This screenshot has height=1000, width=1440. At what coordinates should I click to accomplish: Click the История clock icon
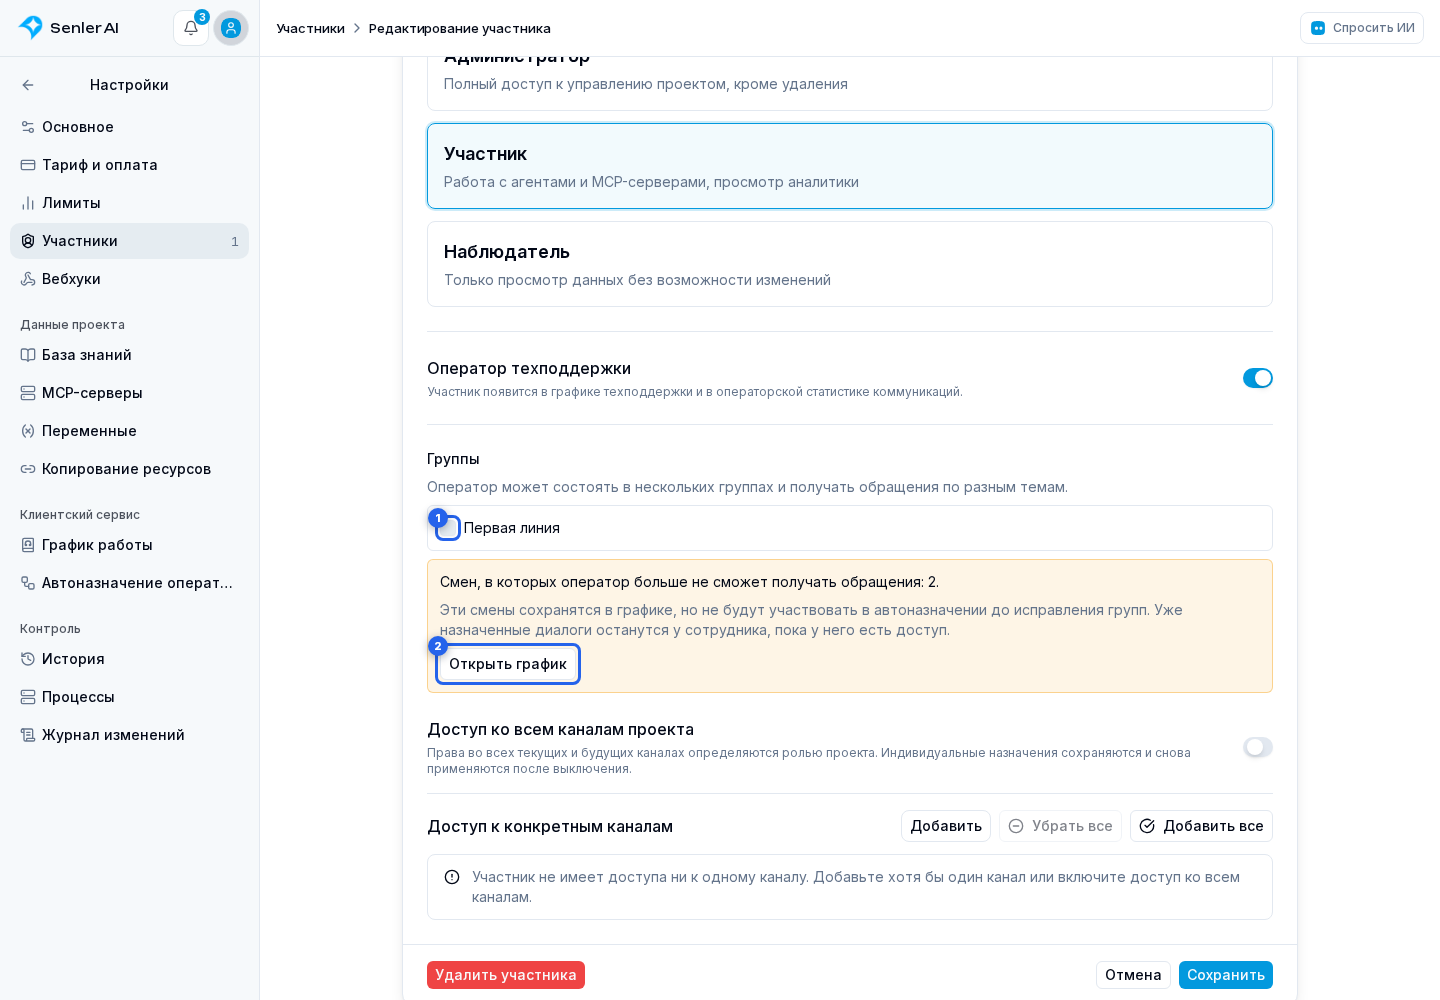coord(28,659)
